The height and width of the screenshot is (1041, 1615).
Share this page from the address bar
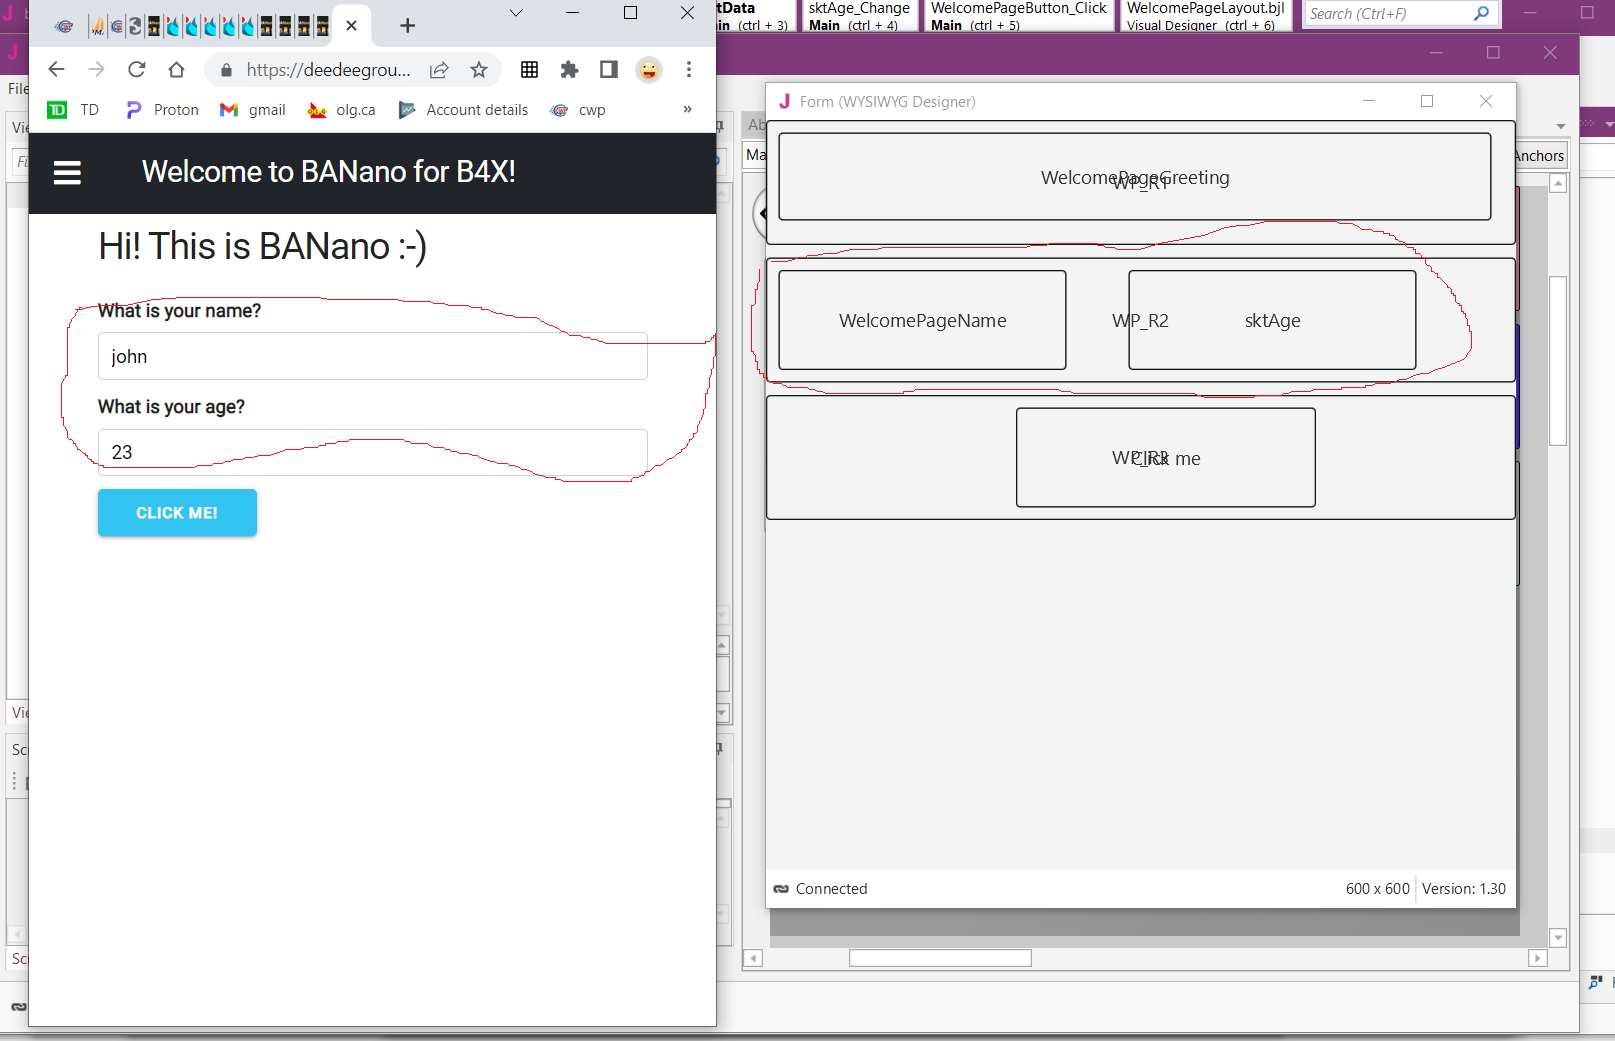[439, 70]
